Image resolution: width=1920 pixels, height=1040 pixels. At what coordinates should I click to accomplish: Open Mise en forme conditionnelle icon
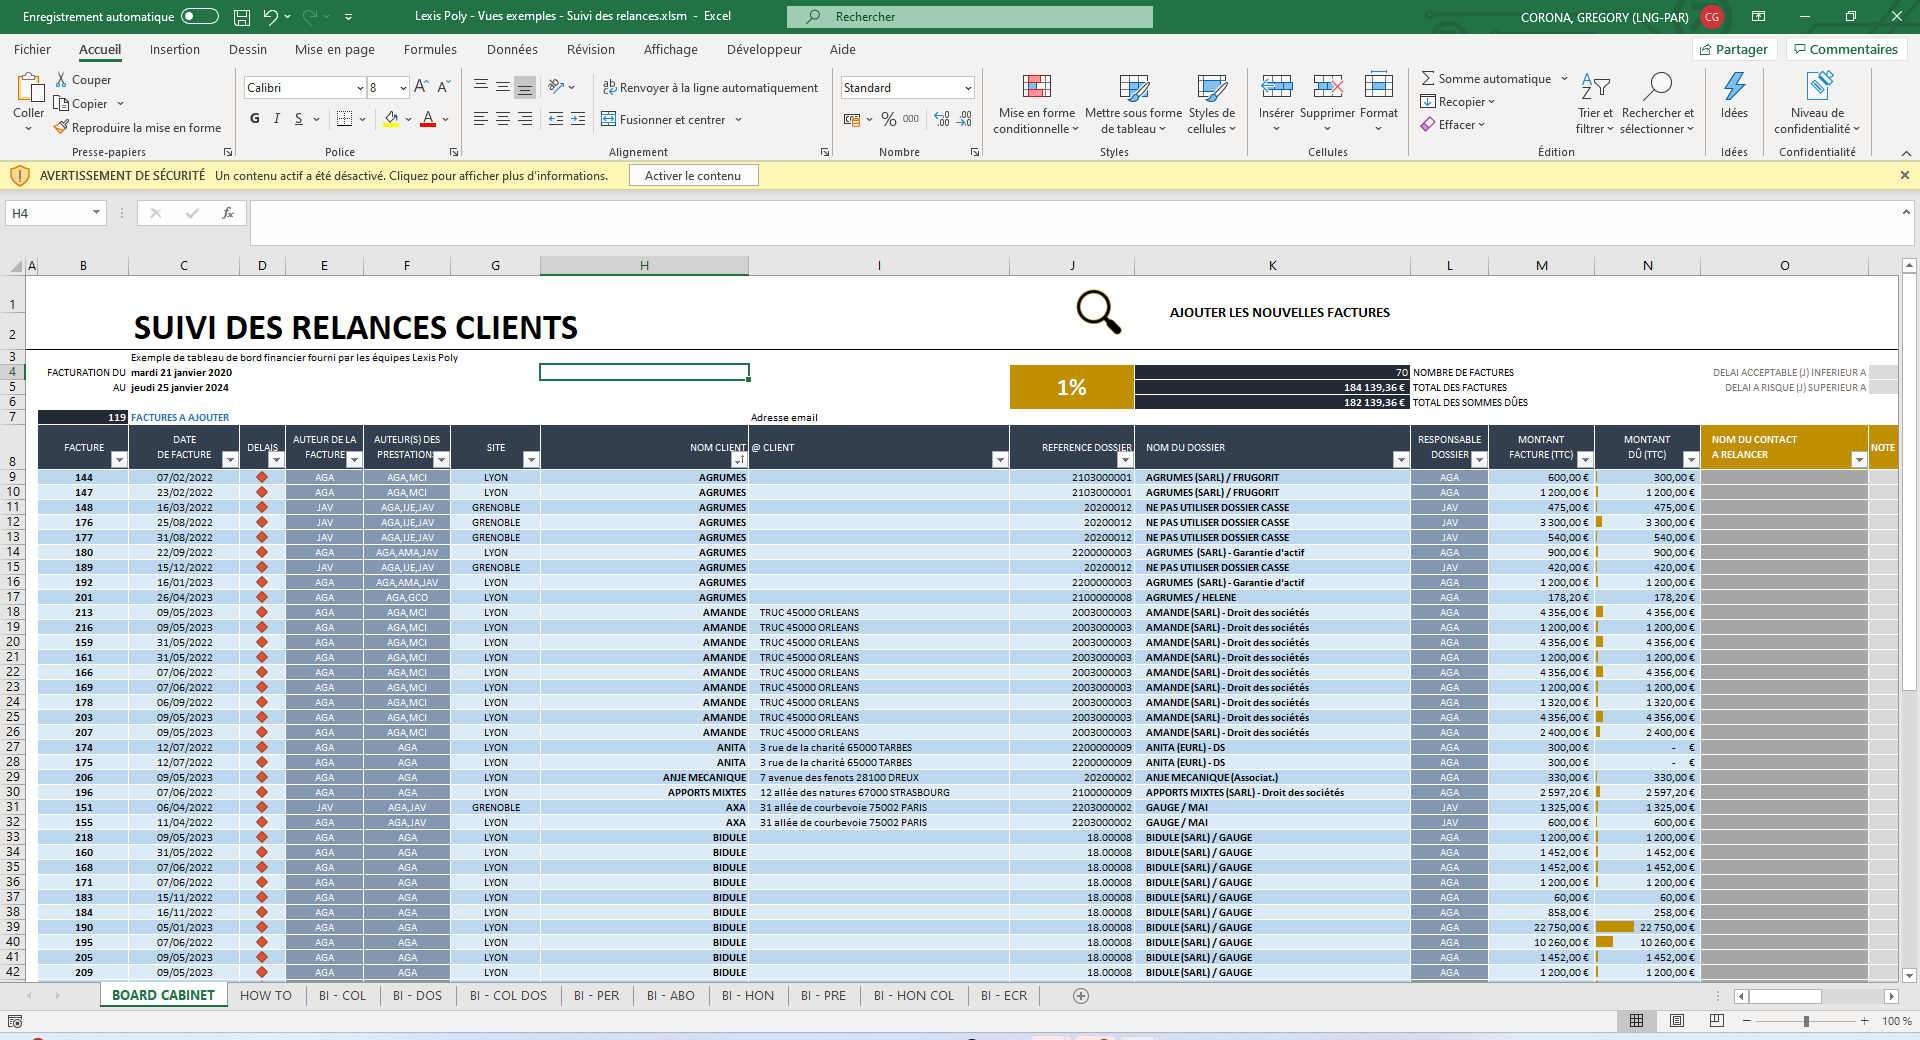tap(1037, 87)
